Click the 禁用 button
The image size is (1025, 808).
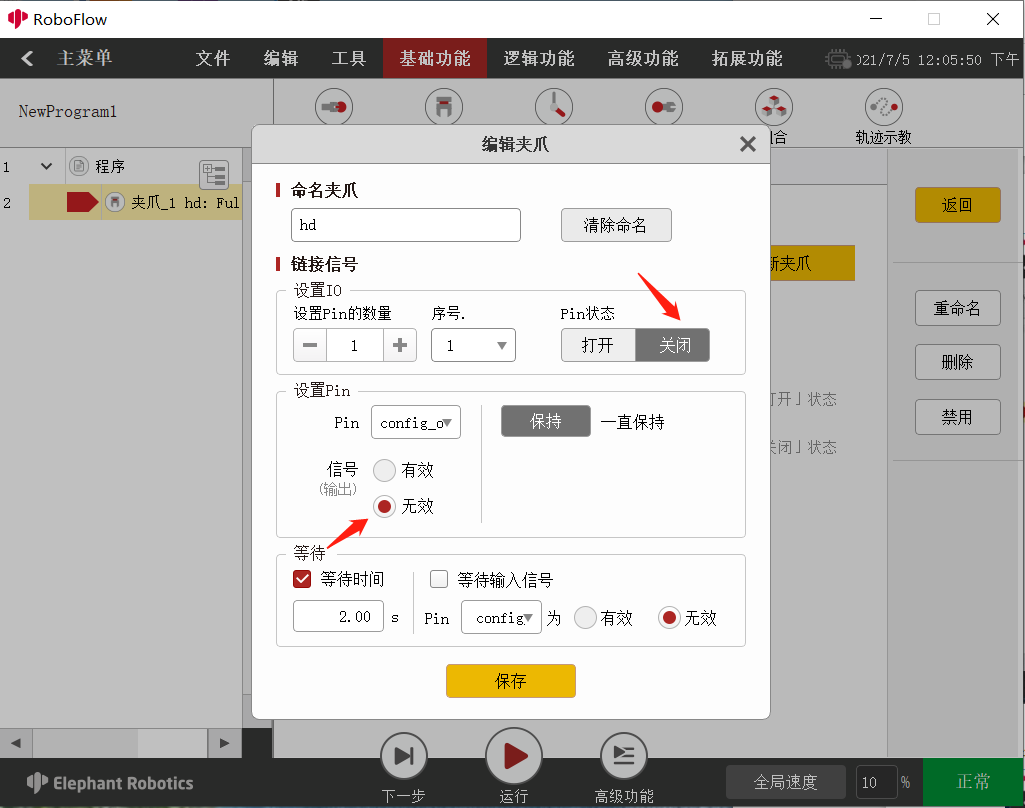click(x=957, y=417)
